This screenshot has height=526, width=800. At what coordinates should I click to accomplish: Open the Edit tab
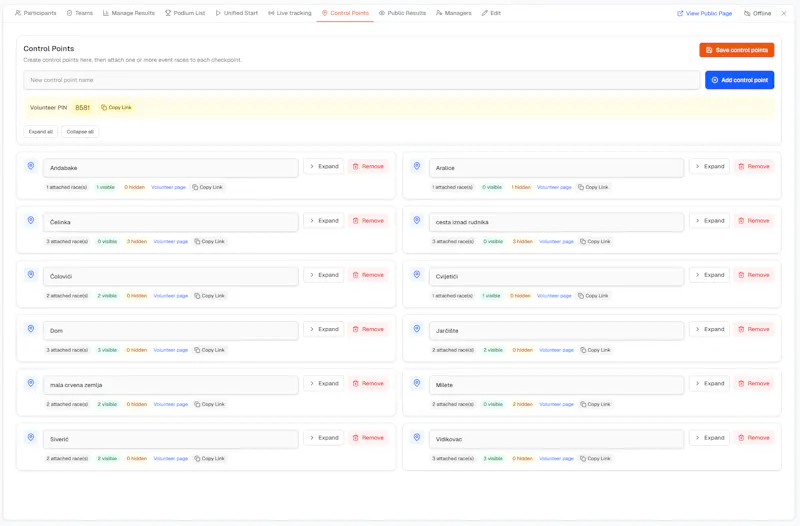tap(491, 13)
